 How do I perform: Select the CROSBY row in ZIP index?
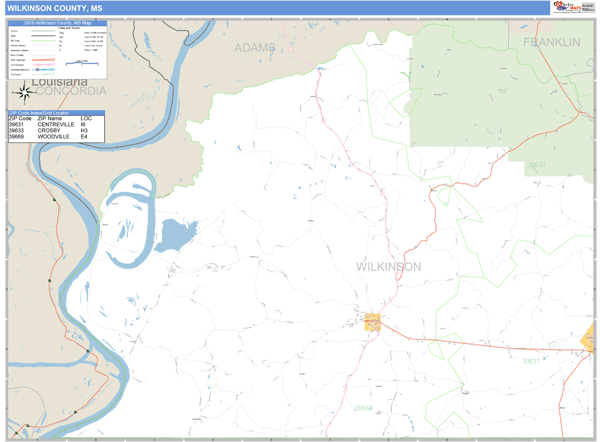coord(56,131)
